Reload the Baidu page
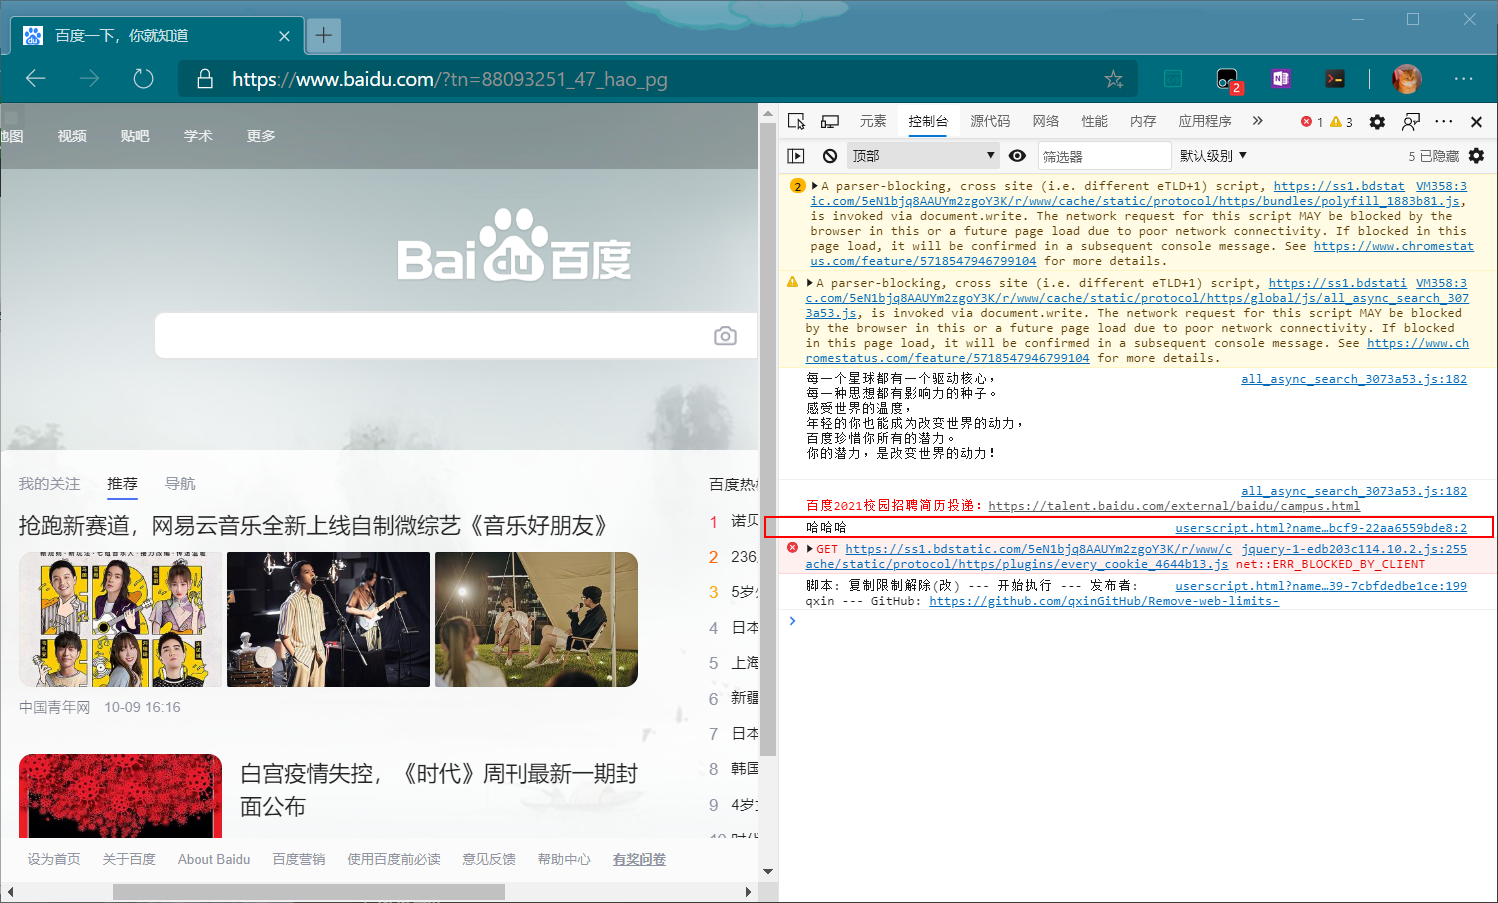Screen dimensions: 1498x903 click(143, 79)
